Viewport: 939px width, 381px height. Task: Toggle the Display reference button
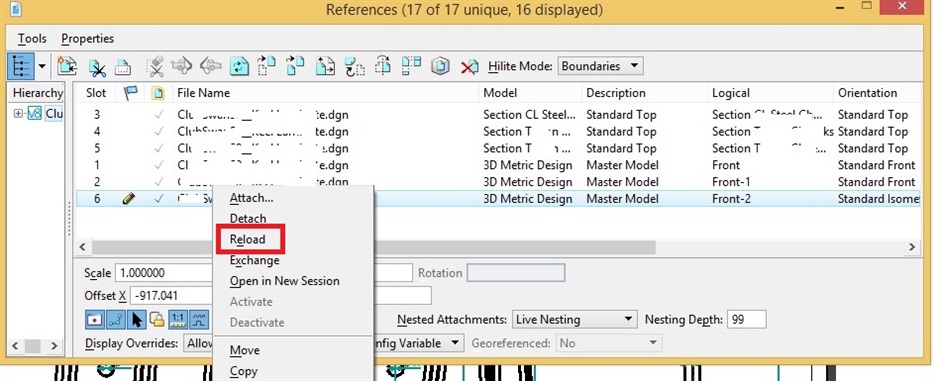[95, 320]
